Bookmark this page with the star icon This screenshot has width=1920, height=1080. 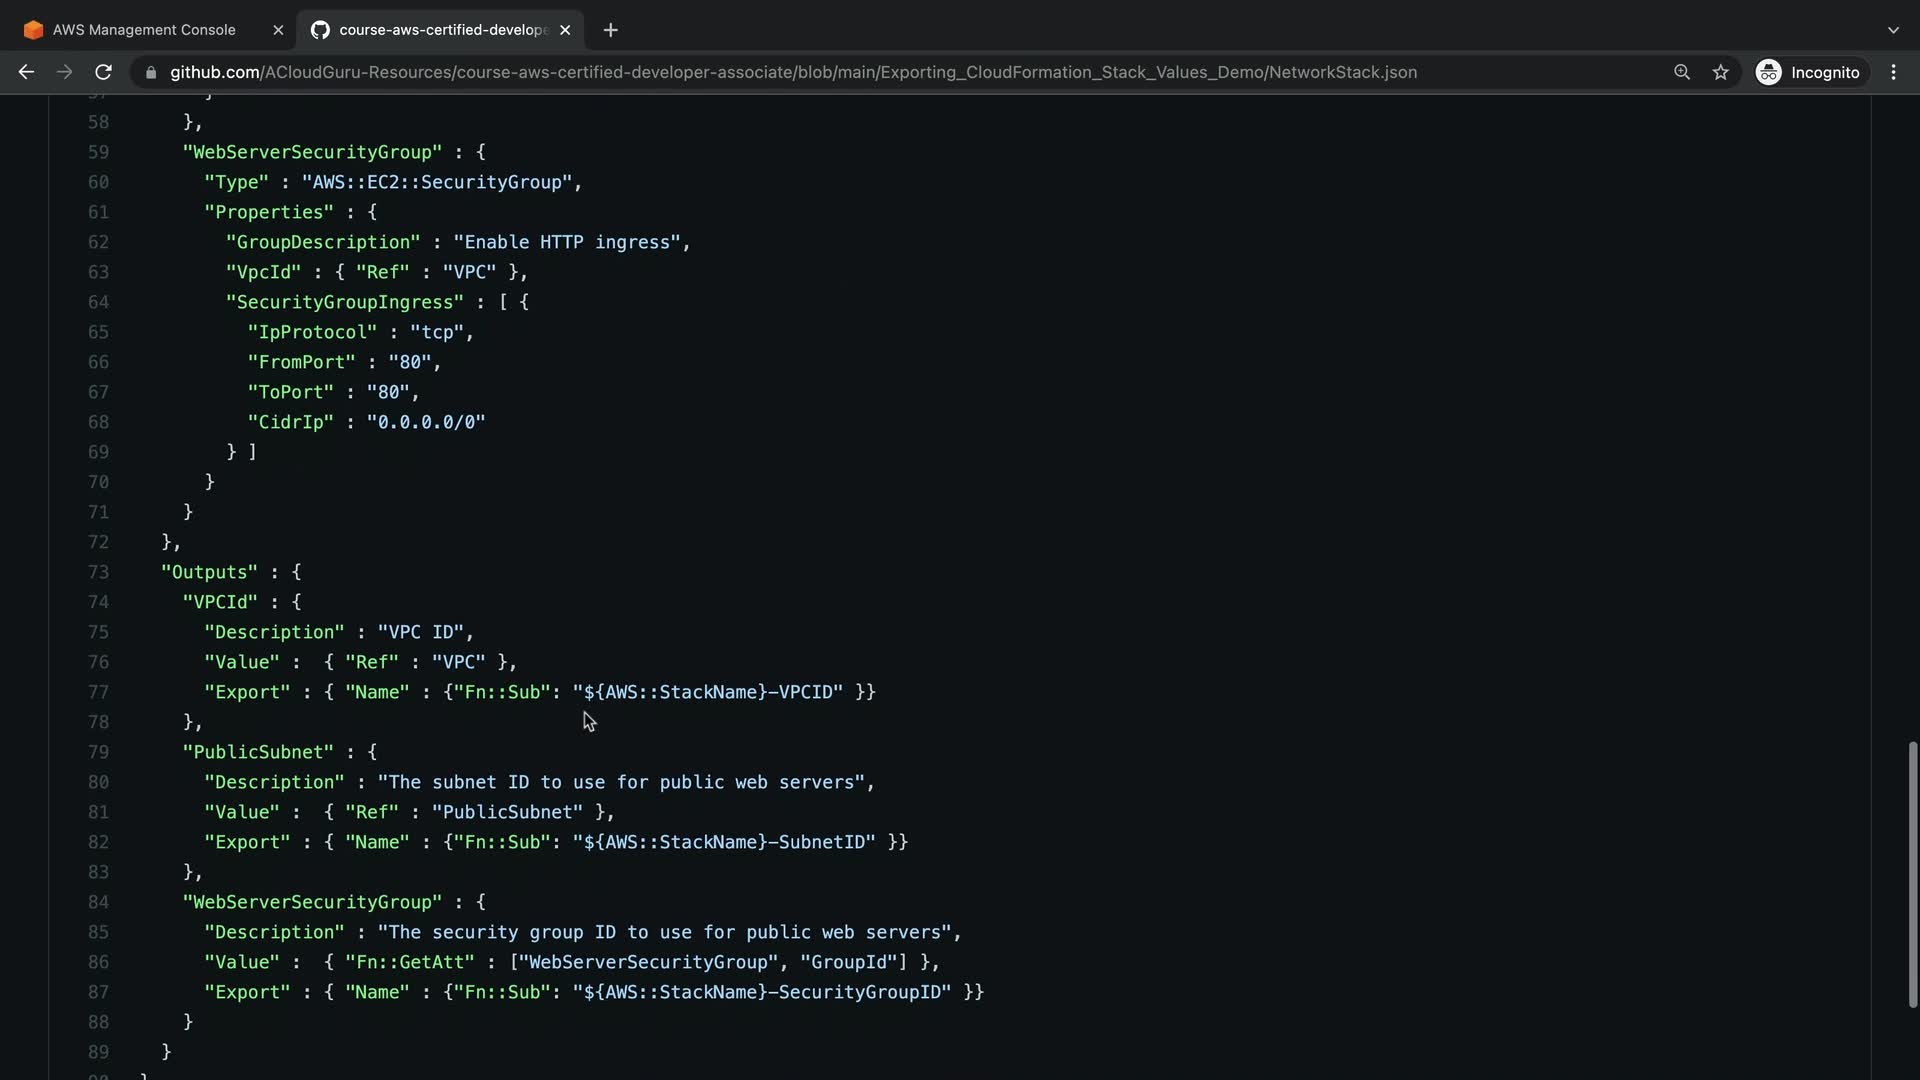click(1720, 72)
